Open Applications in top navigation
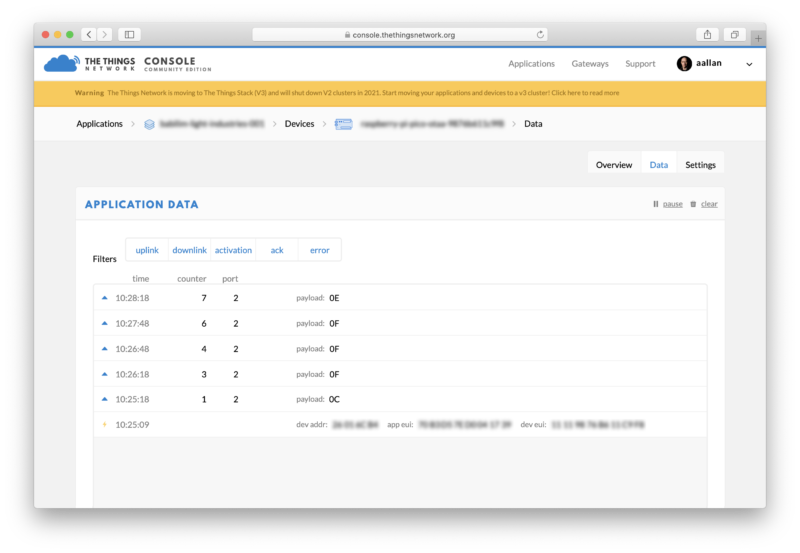 531,64
